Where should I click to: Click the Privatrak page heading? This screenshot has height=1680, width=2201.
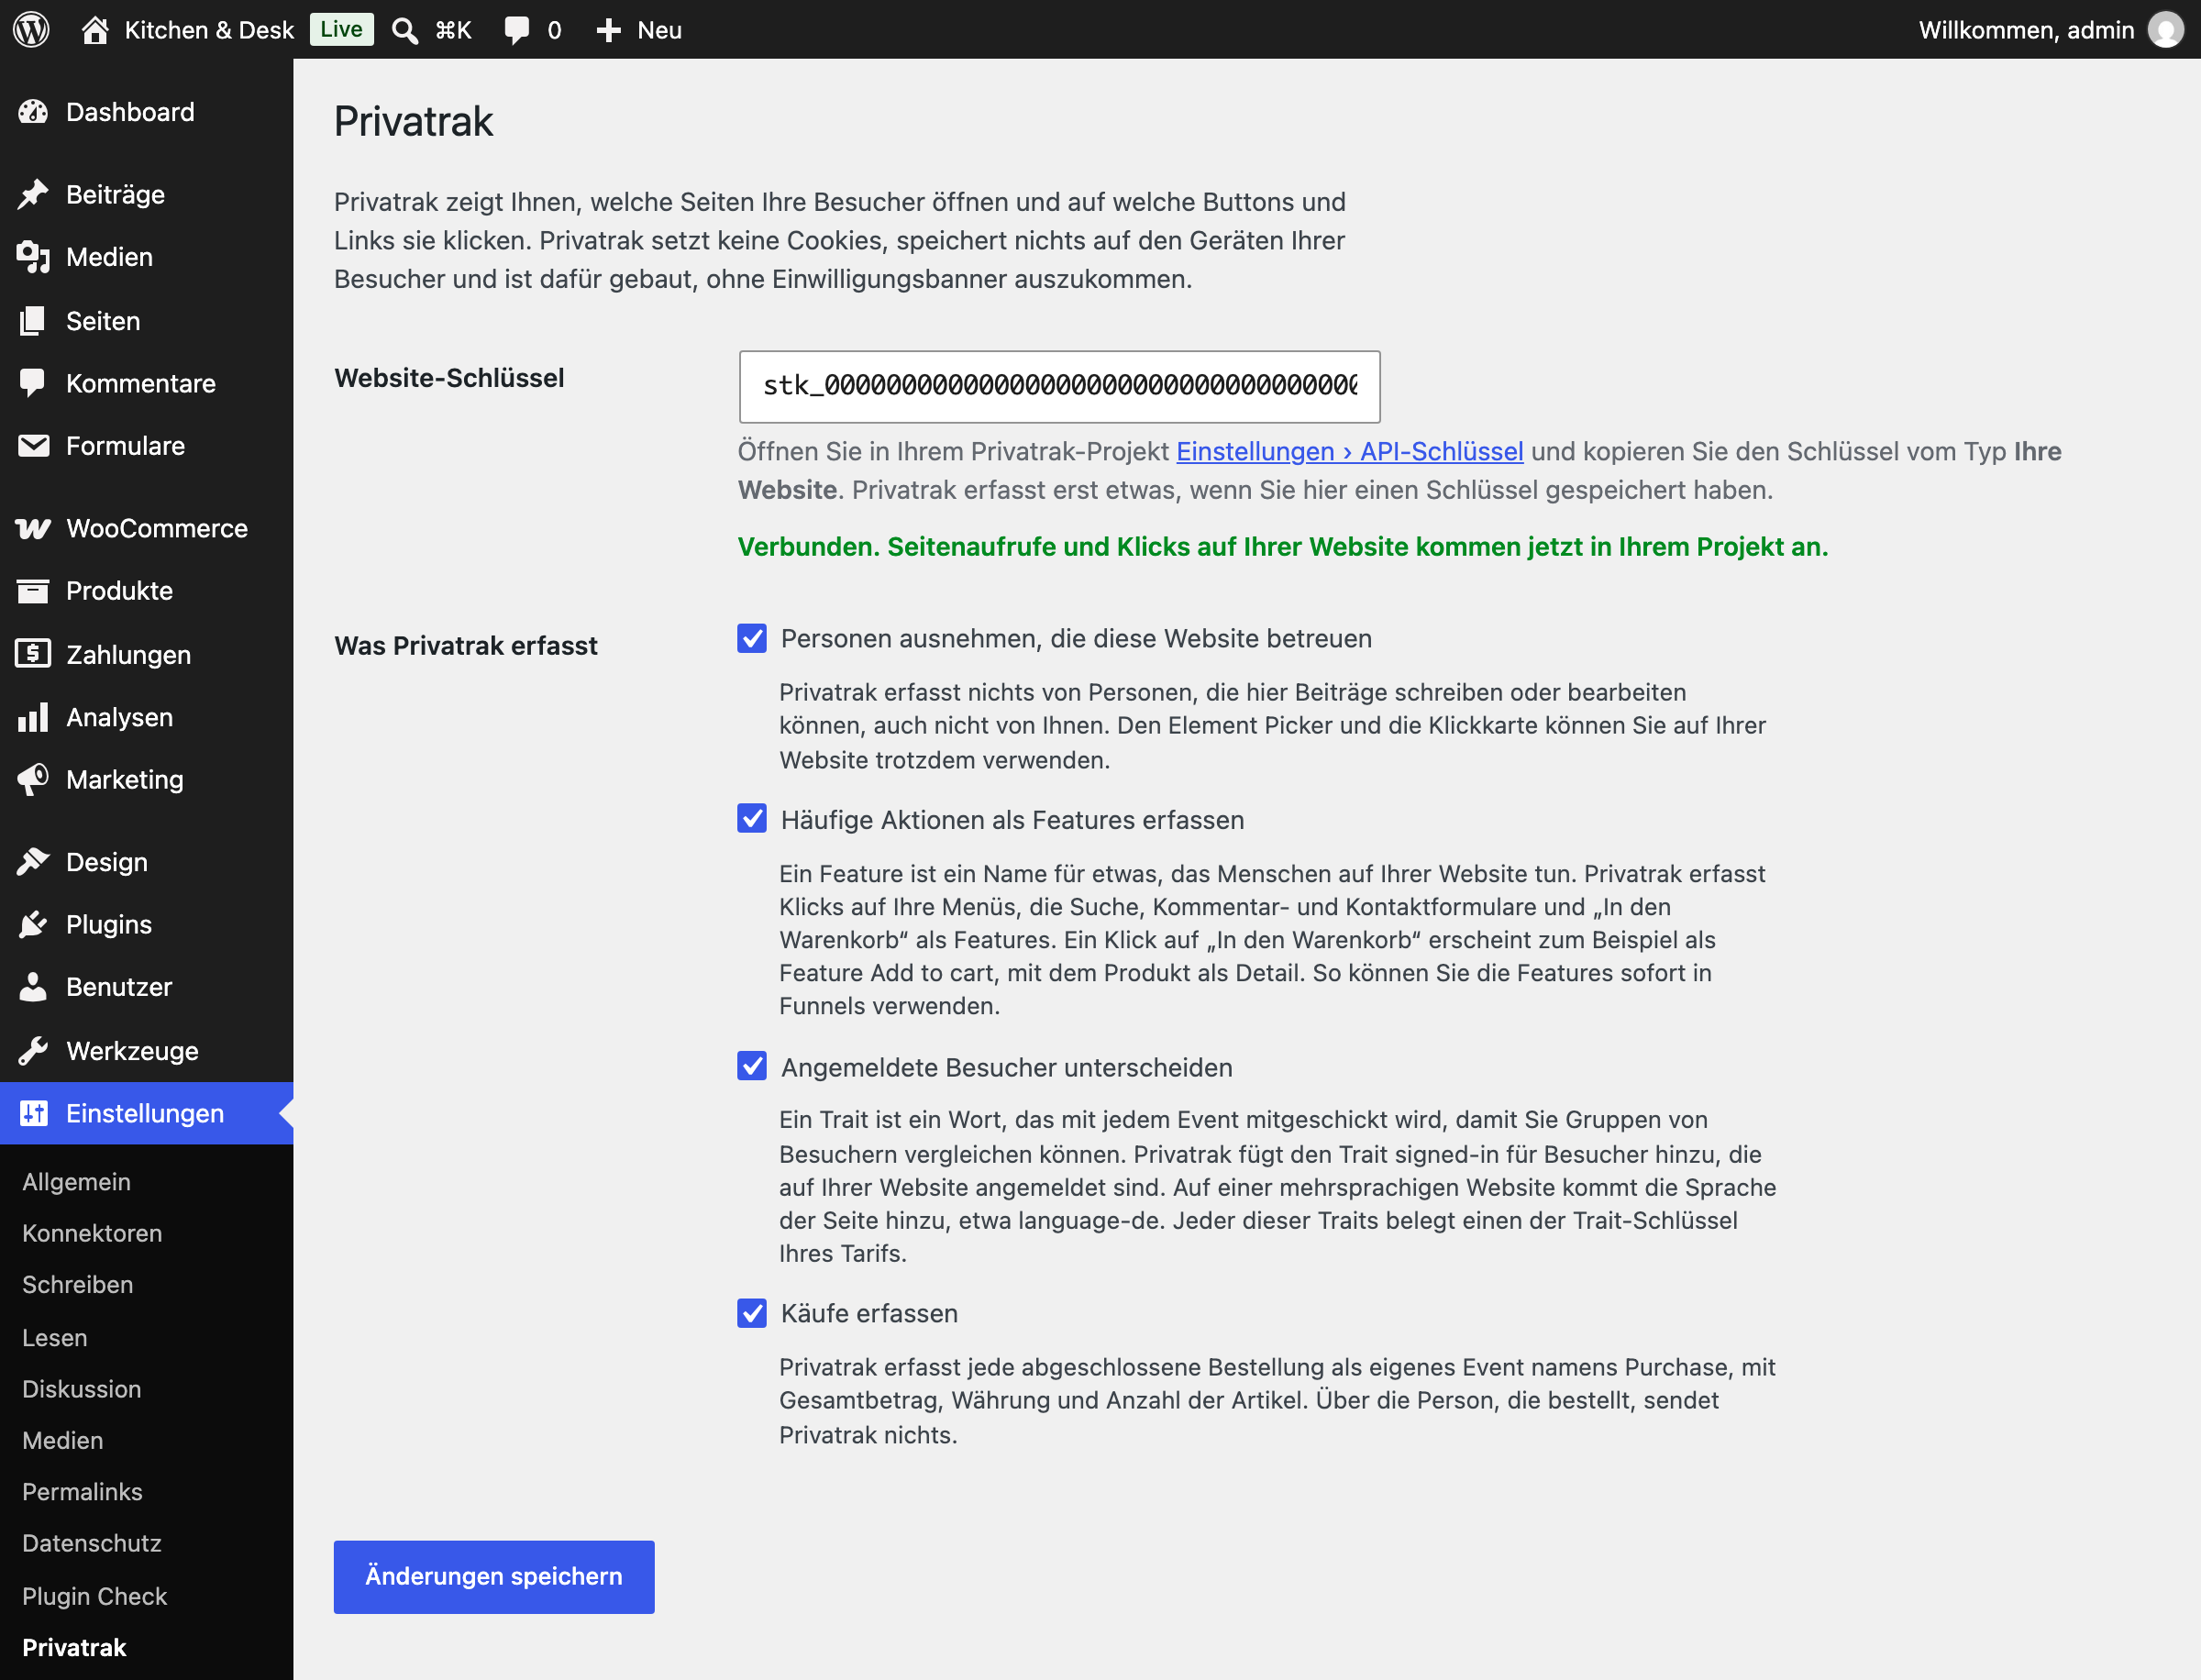pos(413,121)
